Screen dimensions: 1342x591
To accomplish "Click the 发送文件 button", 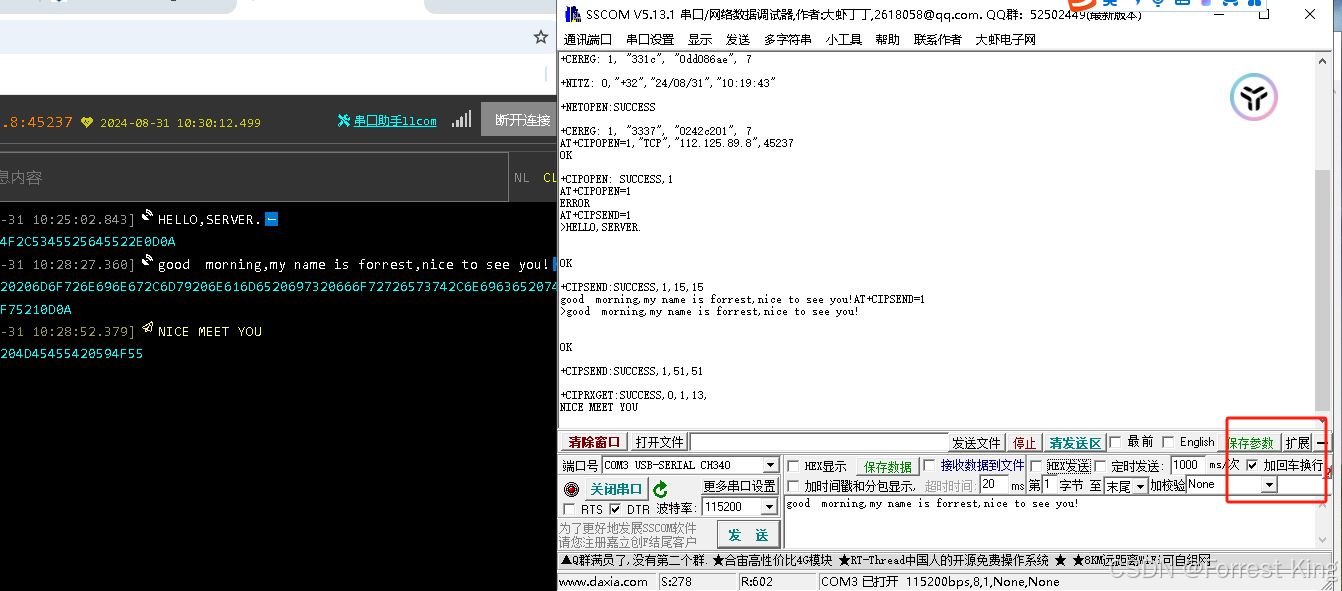I will tap(976, 443).
